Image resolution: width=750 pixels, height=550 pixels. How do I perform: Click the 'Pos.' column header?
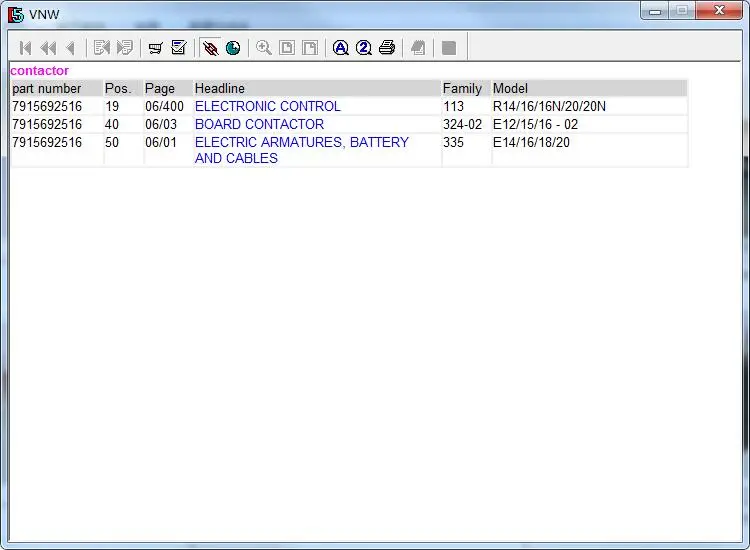(118, 88)
